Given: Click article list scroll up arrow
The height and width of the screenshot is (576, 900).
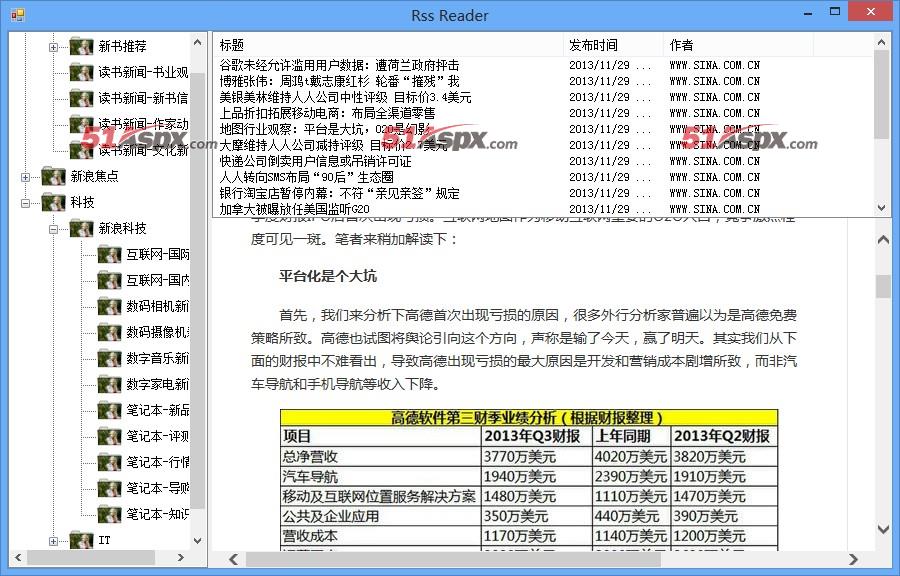Looking at the screenshot, I should click(882, 42).
